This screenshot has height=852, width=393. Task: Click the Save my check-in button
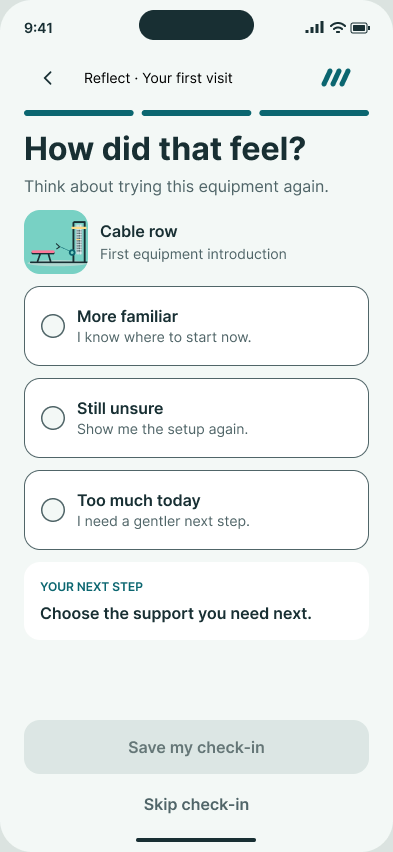click(x=196, y=747)
